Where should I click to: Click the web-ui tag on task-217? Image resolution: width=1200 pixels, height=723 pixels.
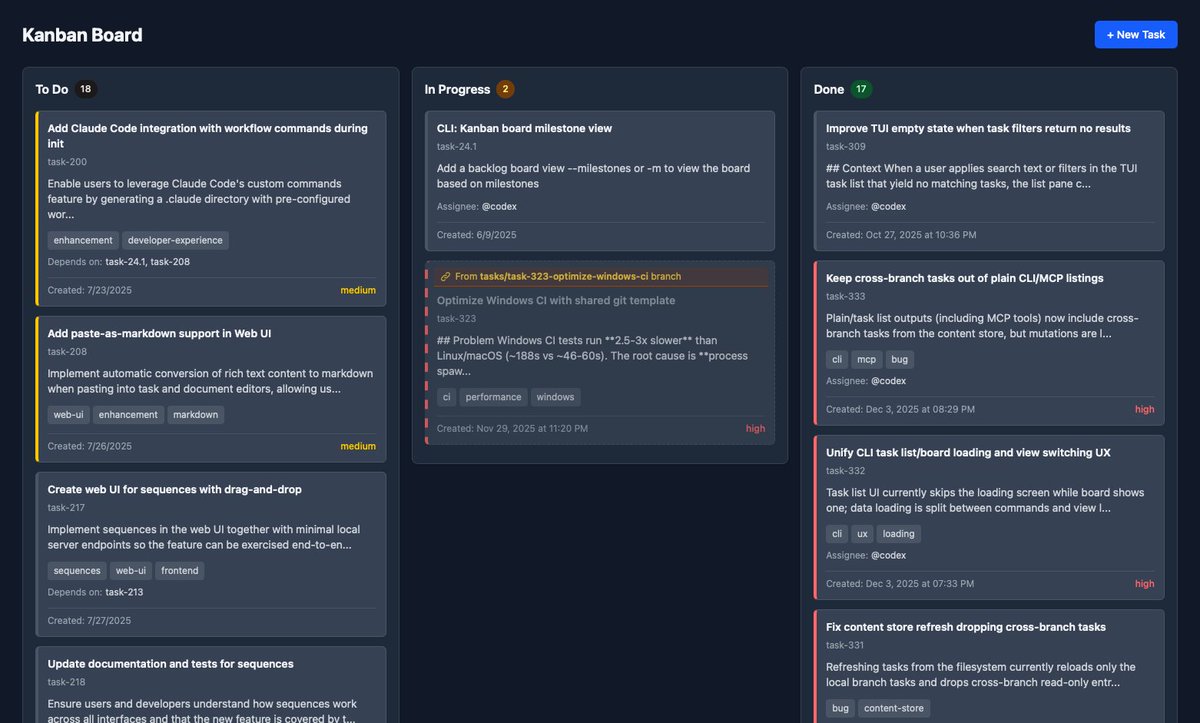(131, 570)
